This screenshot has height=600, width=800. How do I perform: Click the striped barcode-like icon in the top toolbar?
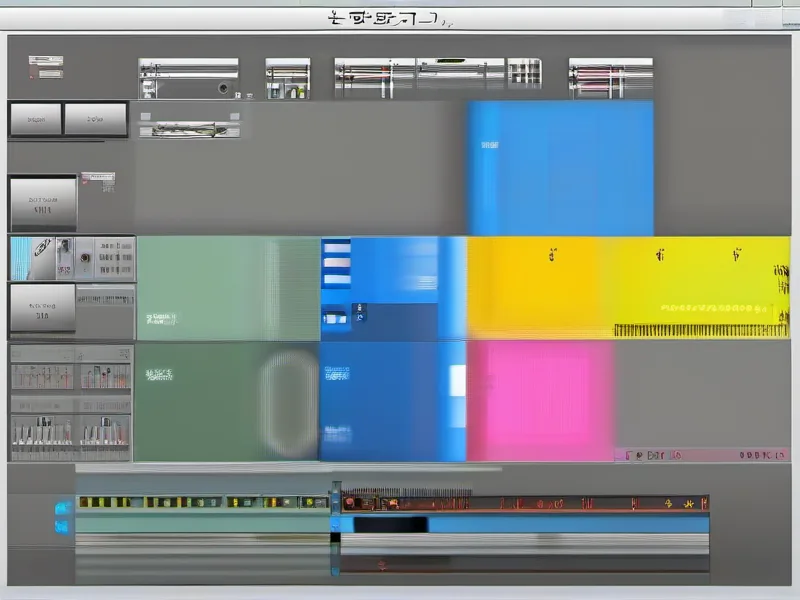tap(524, 73)
